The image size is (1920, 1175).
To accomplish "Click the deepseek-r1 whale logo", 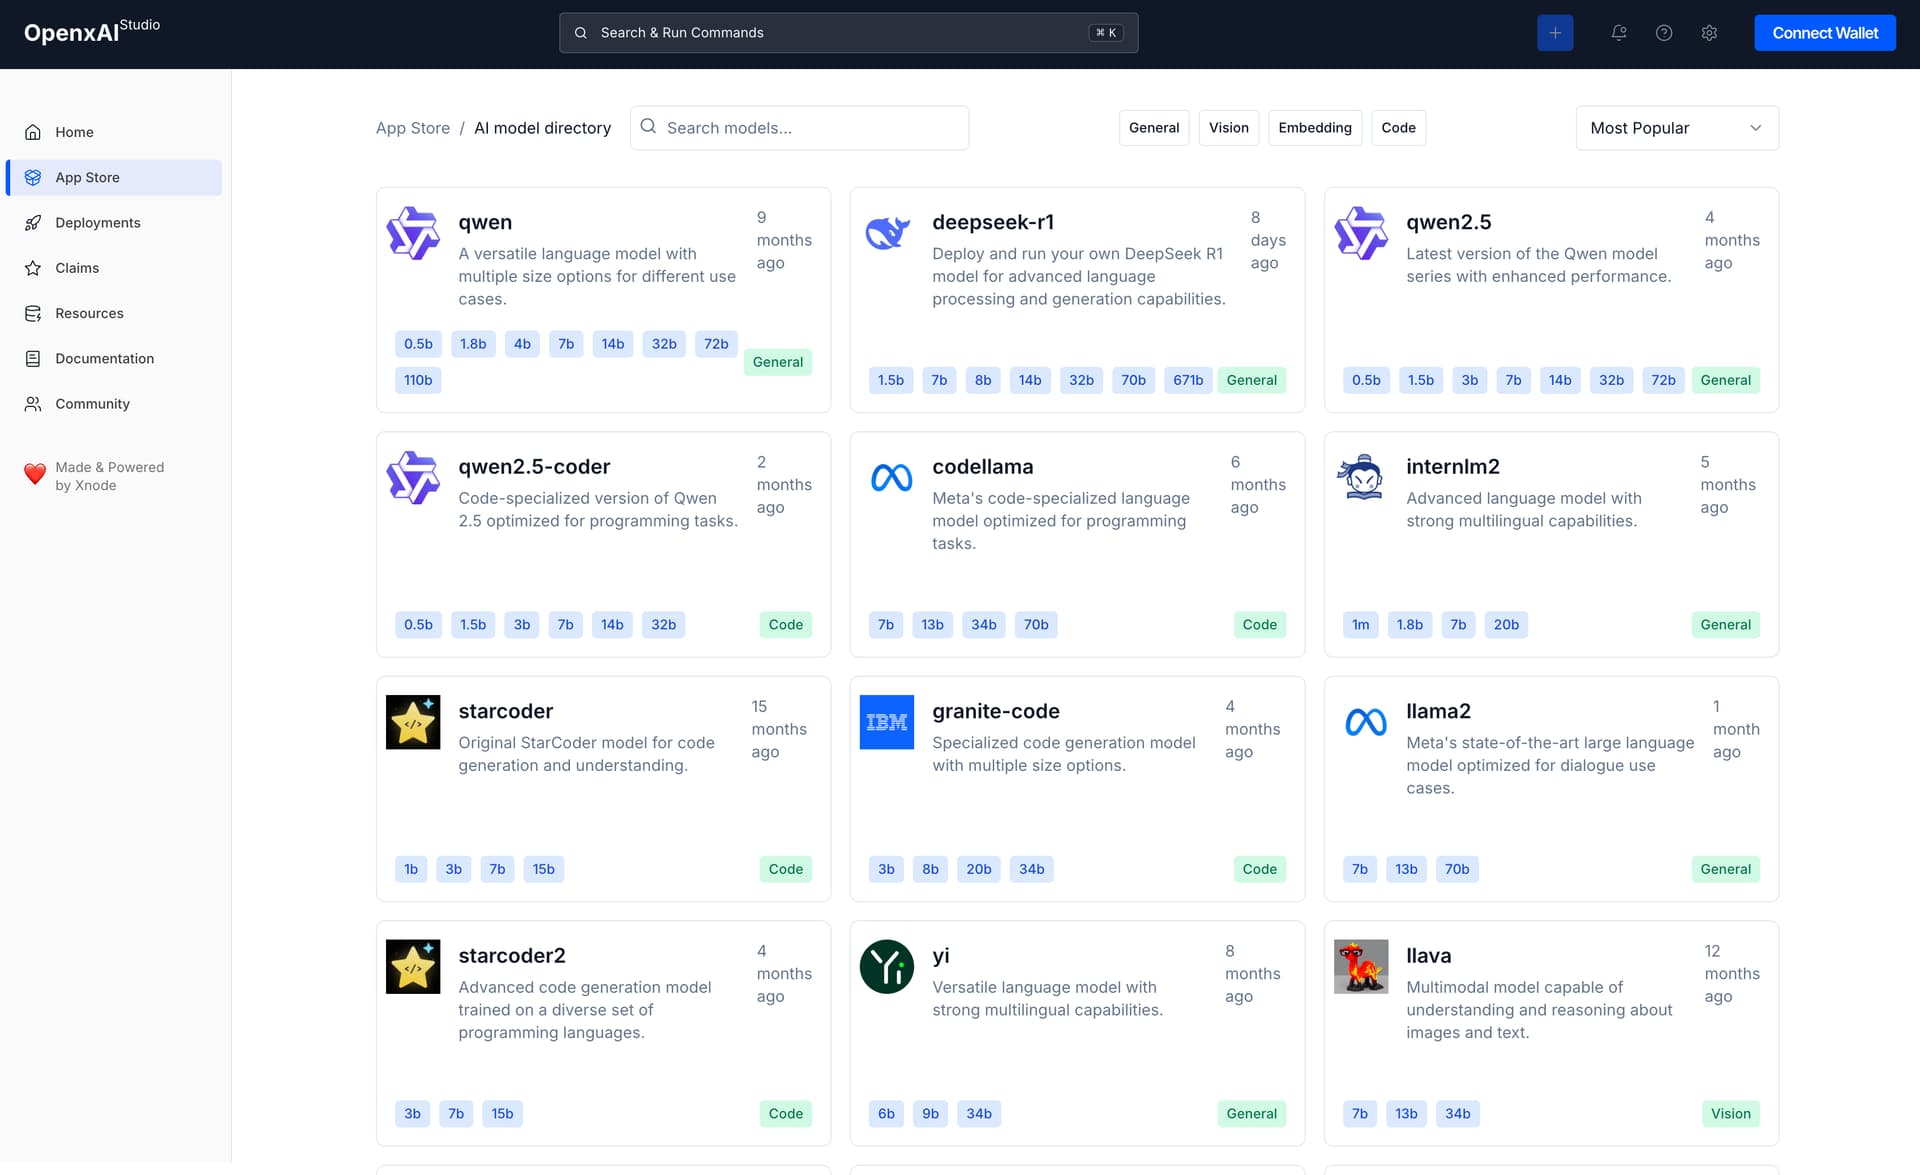I will tap(887, 233).
